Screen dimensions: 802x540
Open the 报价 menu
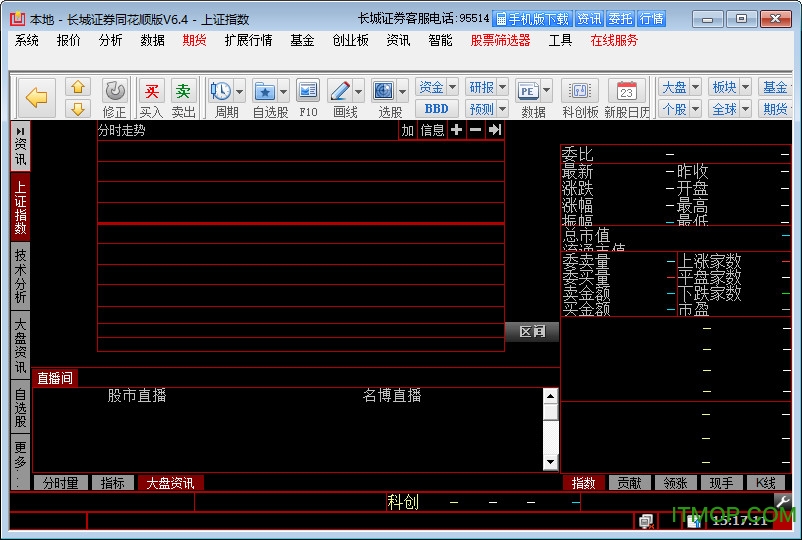click(x=69, y=40)
